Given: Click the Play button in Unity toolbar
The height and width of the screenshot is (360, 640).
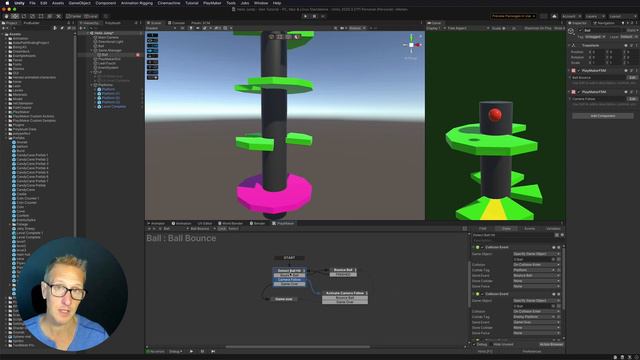Looking at the screenshot, I should coord(305,16).
